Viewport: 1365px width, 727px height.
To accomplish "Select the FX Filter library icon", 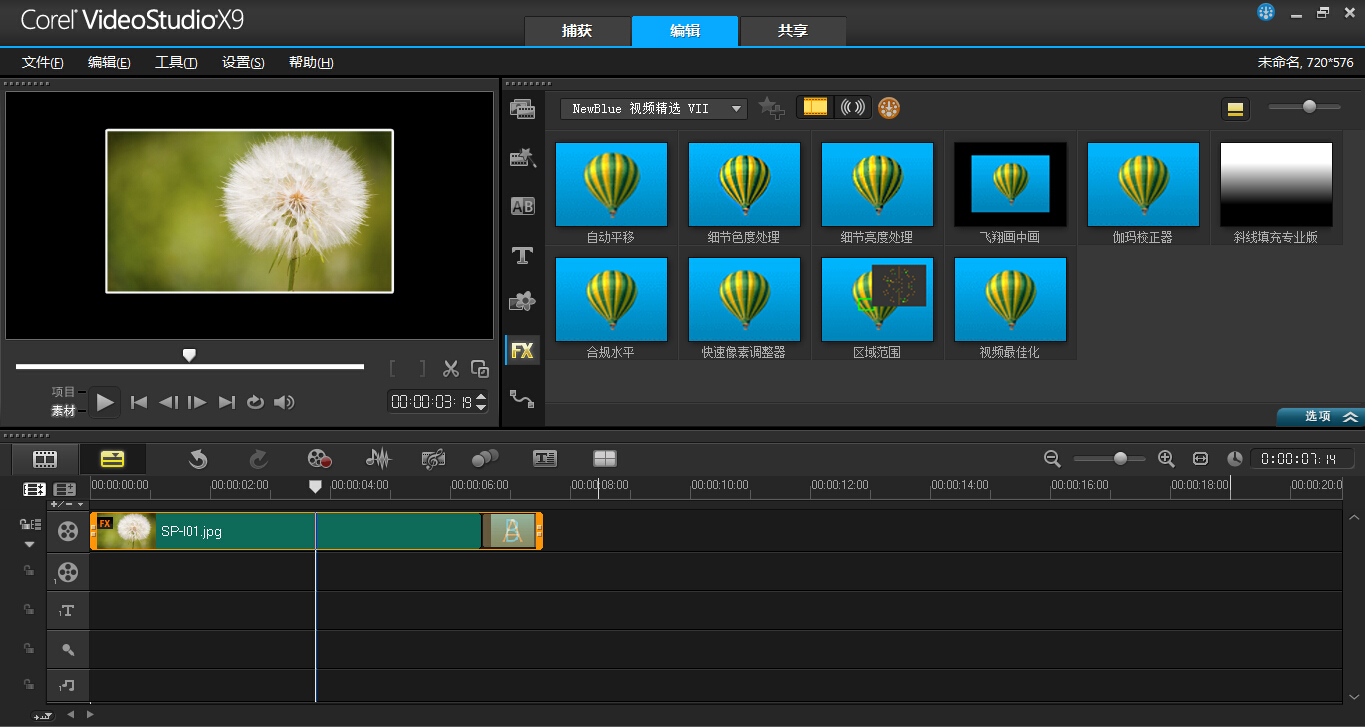I will tap(522, 350).
